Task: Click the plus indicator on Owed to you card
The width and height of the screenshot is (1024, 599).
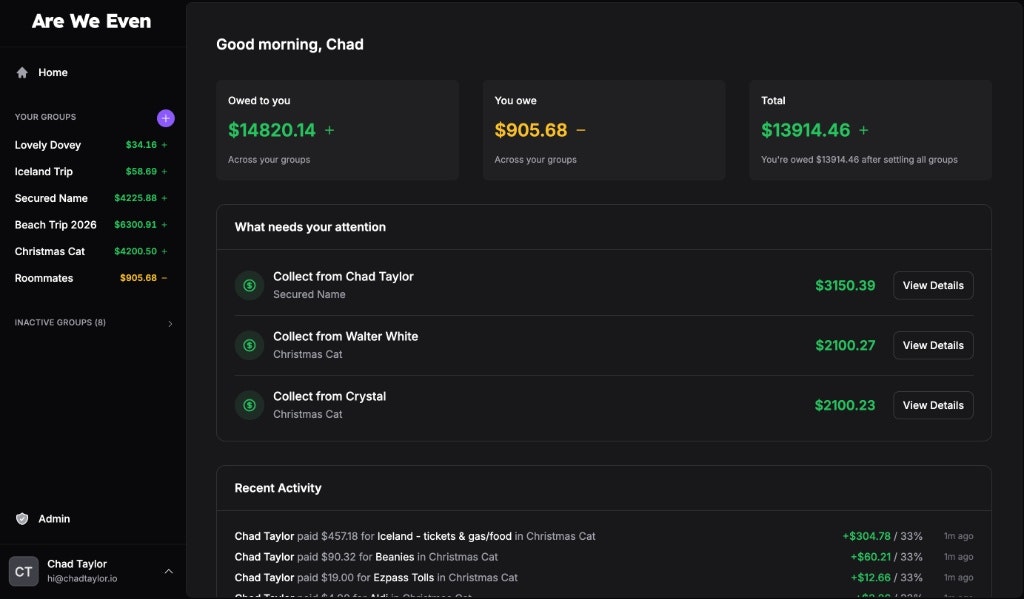Action: (328, 129)
